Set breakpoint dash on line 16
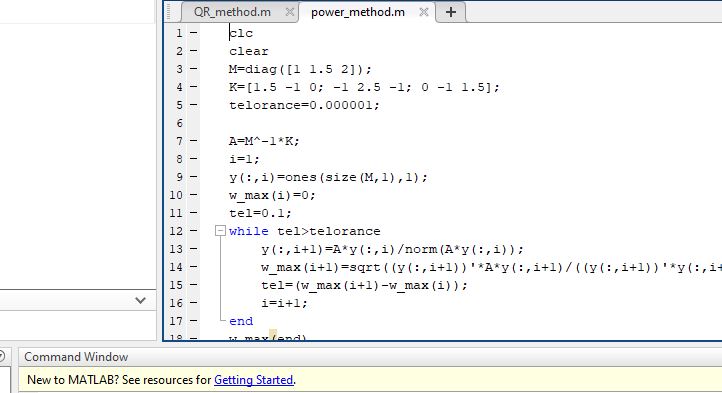The width and height of the screenshot is (722, 393). click(193, 303)
